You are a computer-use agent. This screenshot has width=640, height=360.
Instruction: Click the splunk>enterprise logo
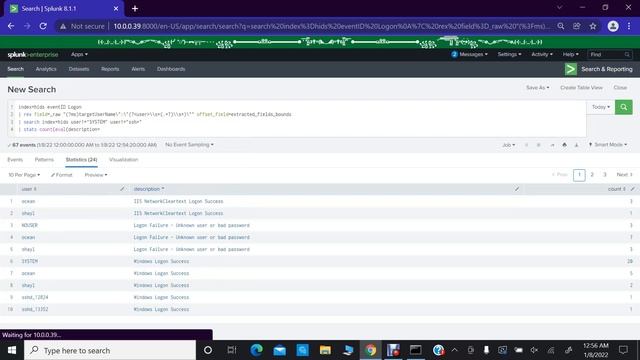[33, 54]
